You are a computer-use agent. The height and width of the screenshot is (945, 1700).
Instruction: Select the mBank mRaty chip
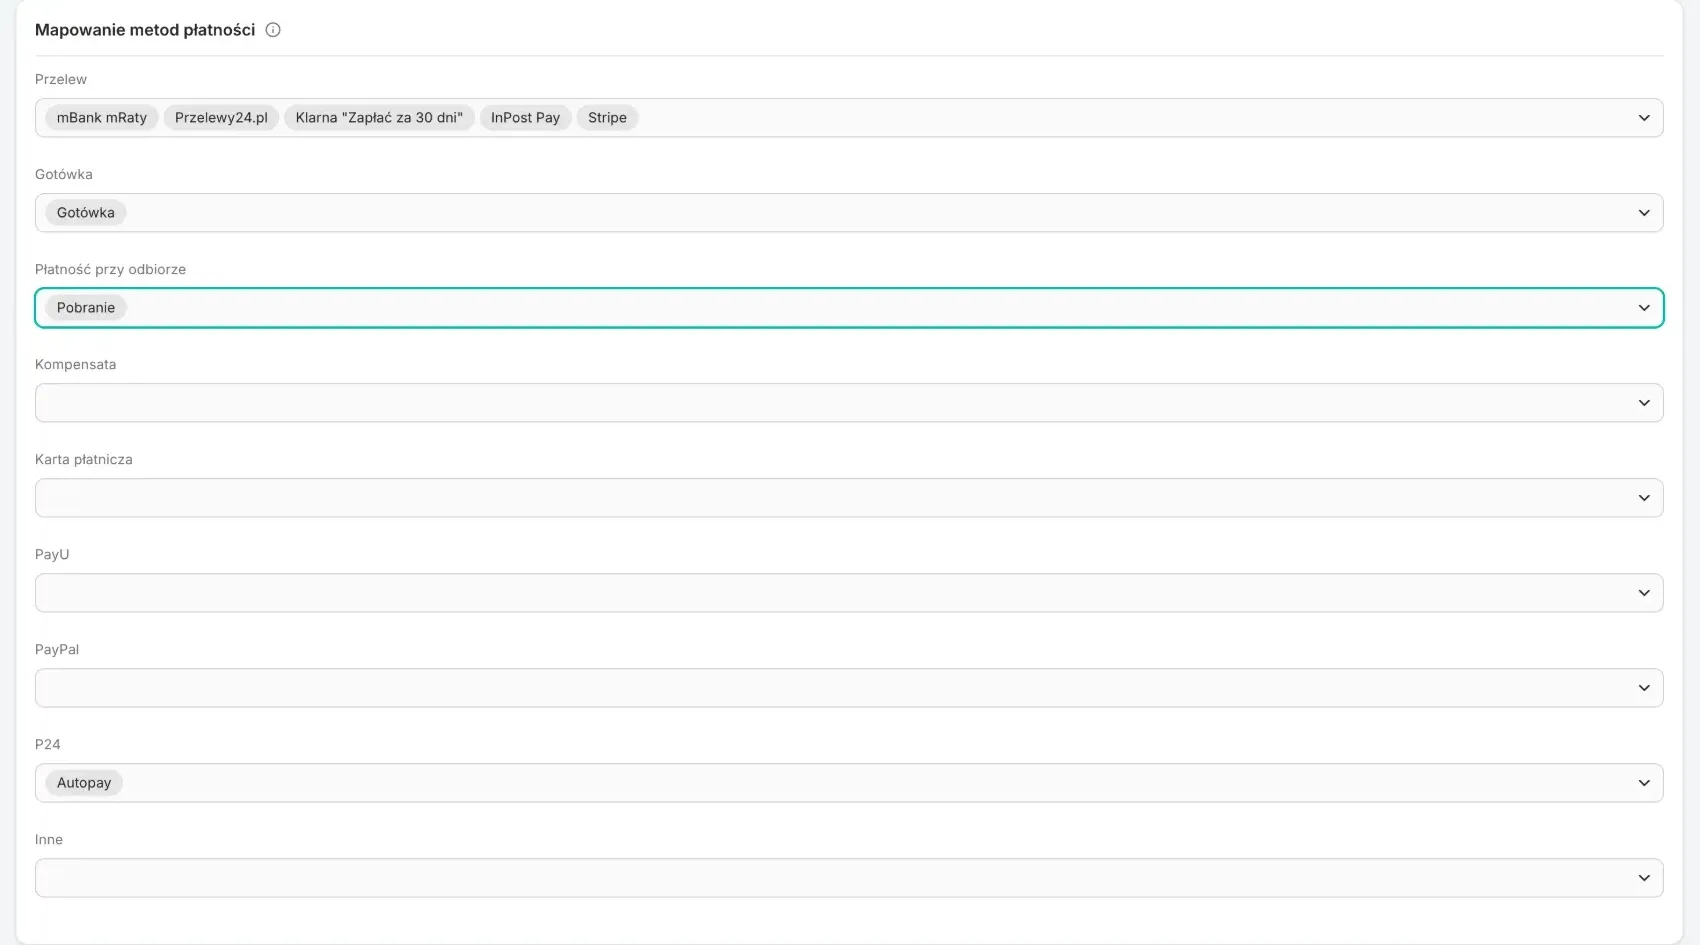(x=102, y=118)
